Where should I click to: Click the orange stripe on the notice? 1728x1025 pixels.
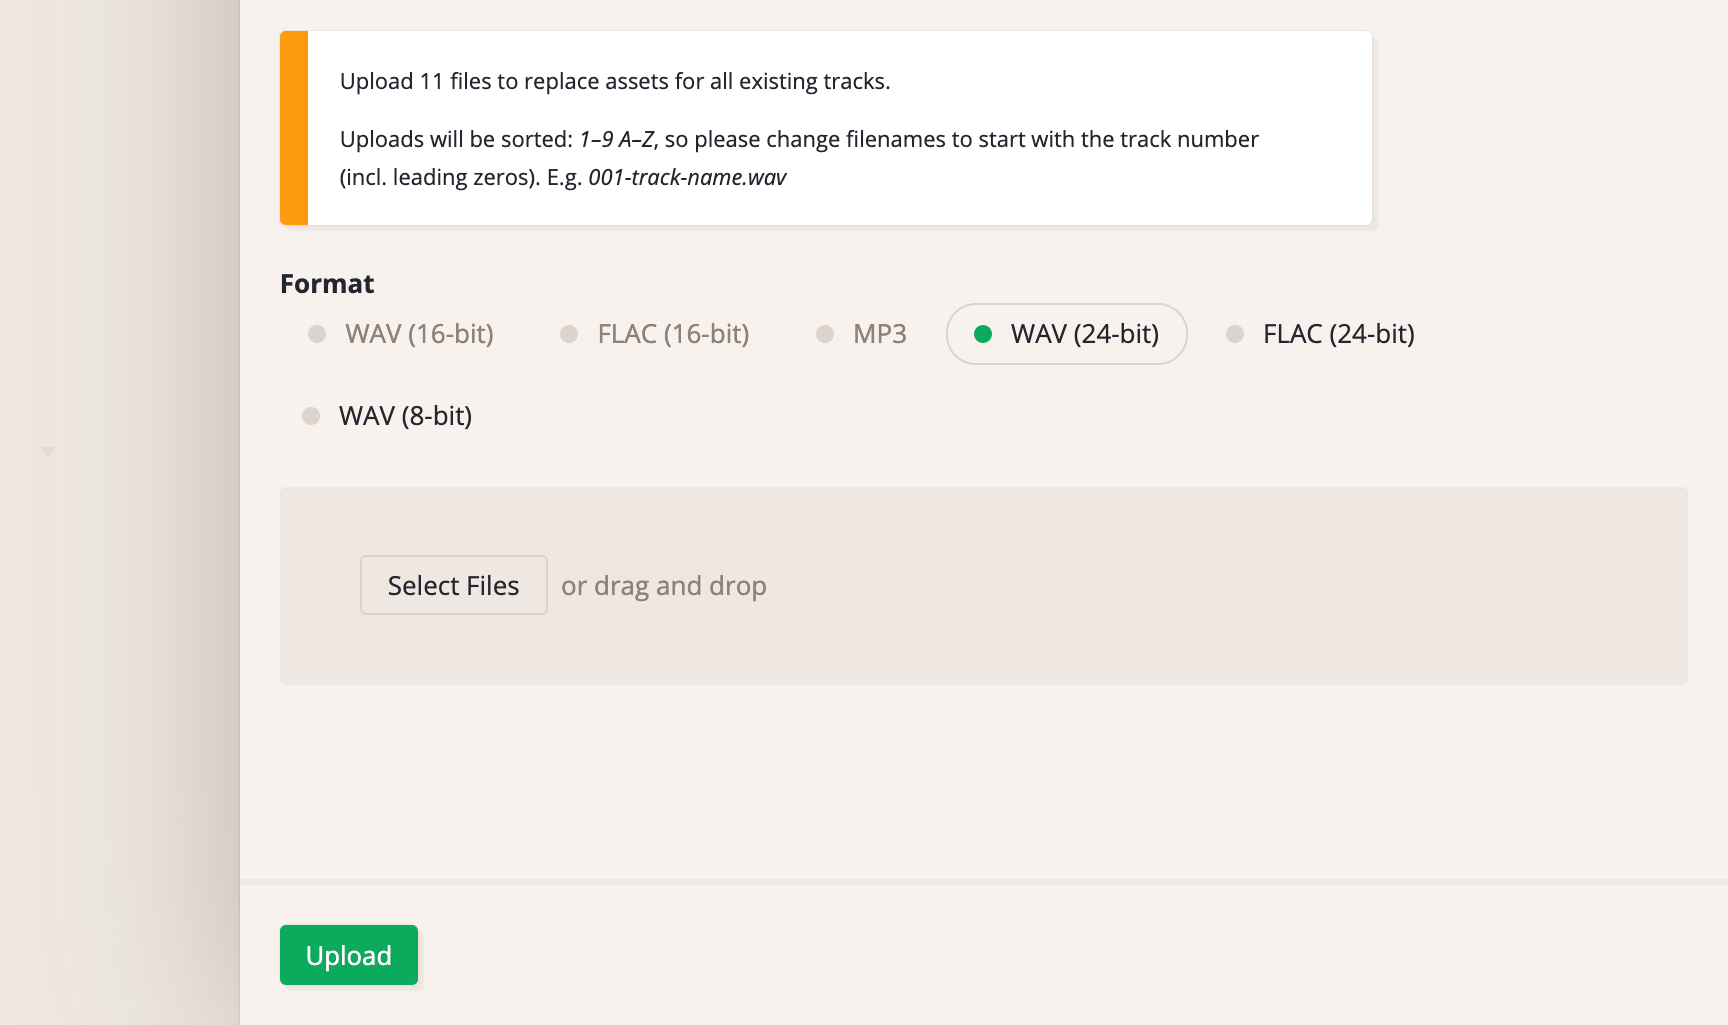point(294,128)
